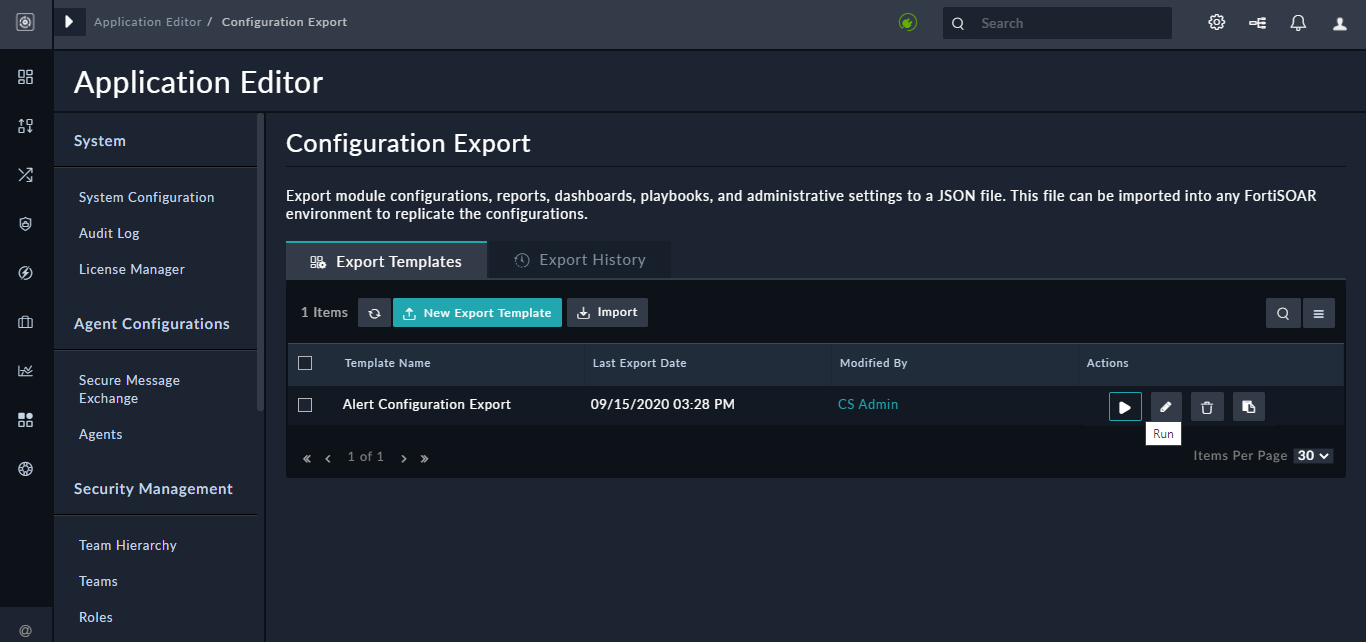Viewport: 1366px width, 642px height.
Task: Open notifications via the bell icon
Action: [1298, 22]
